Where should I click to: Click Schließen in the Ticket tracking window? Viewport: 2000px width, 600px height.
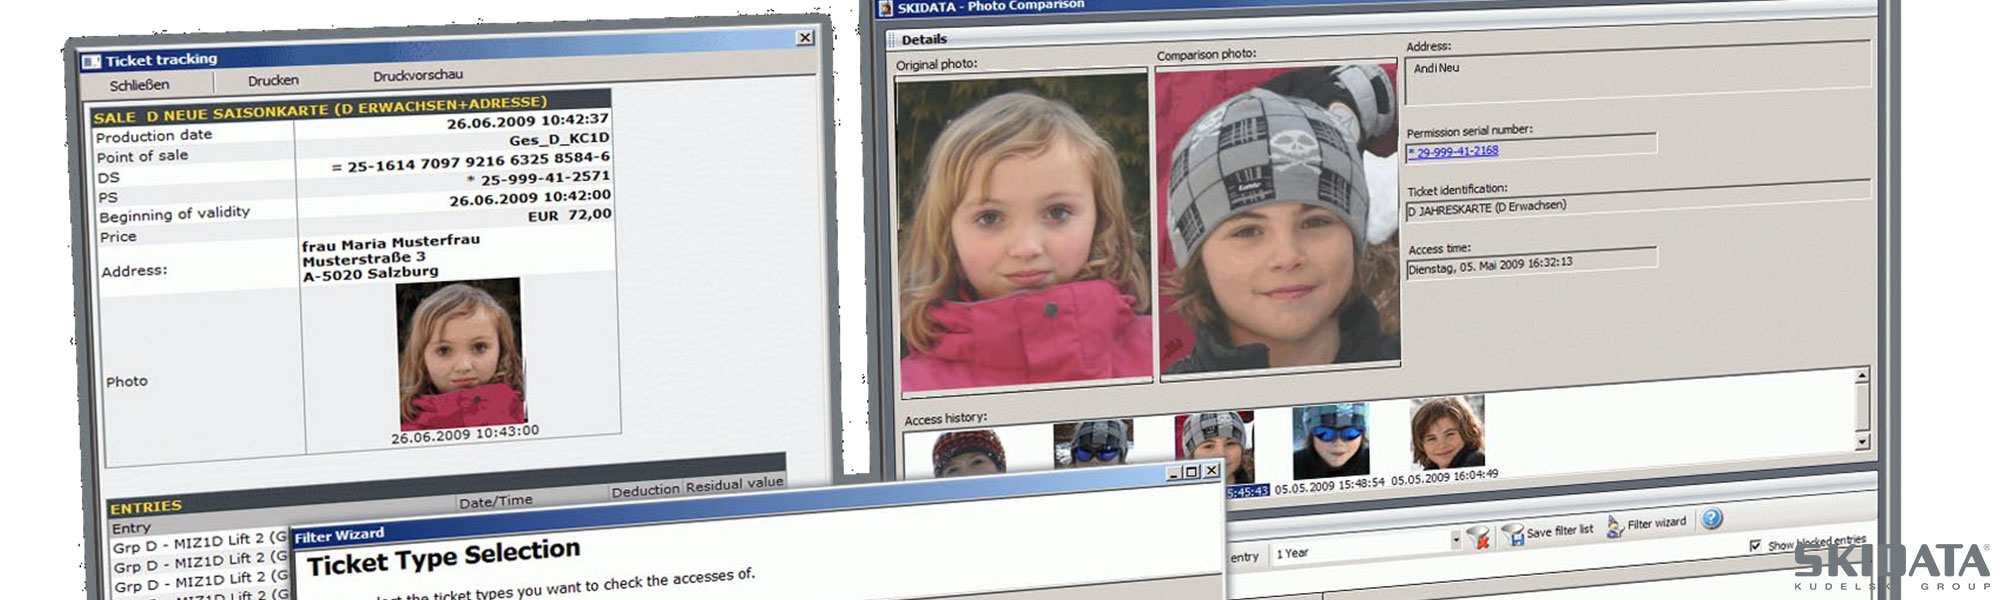coord(139,85)
